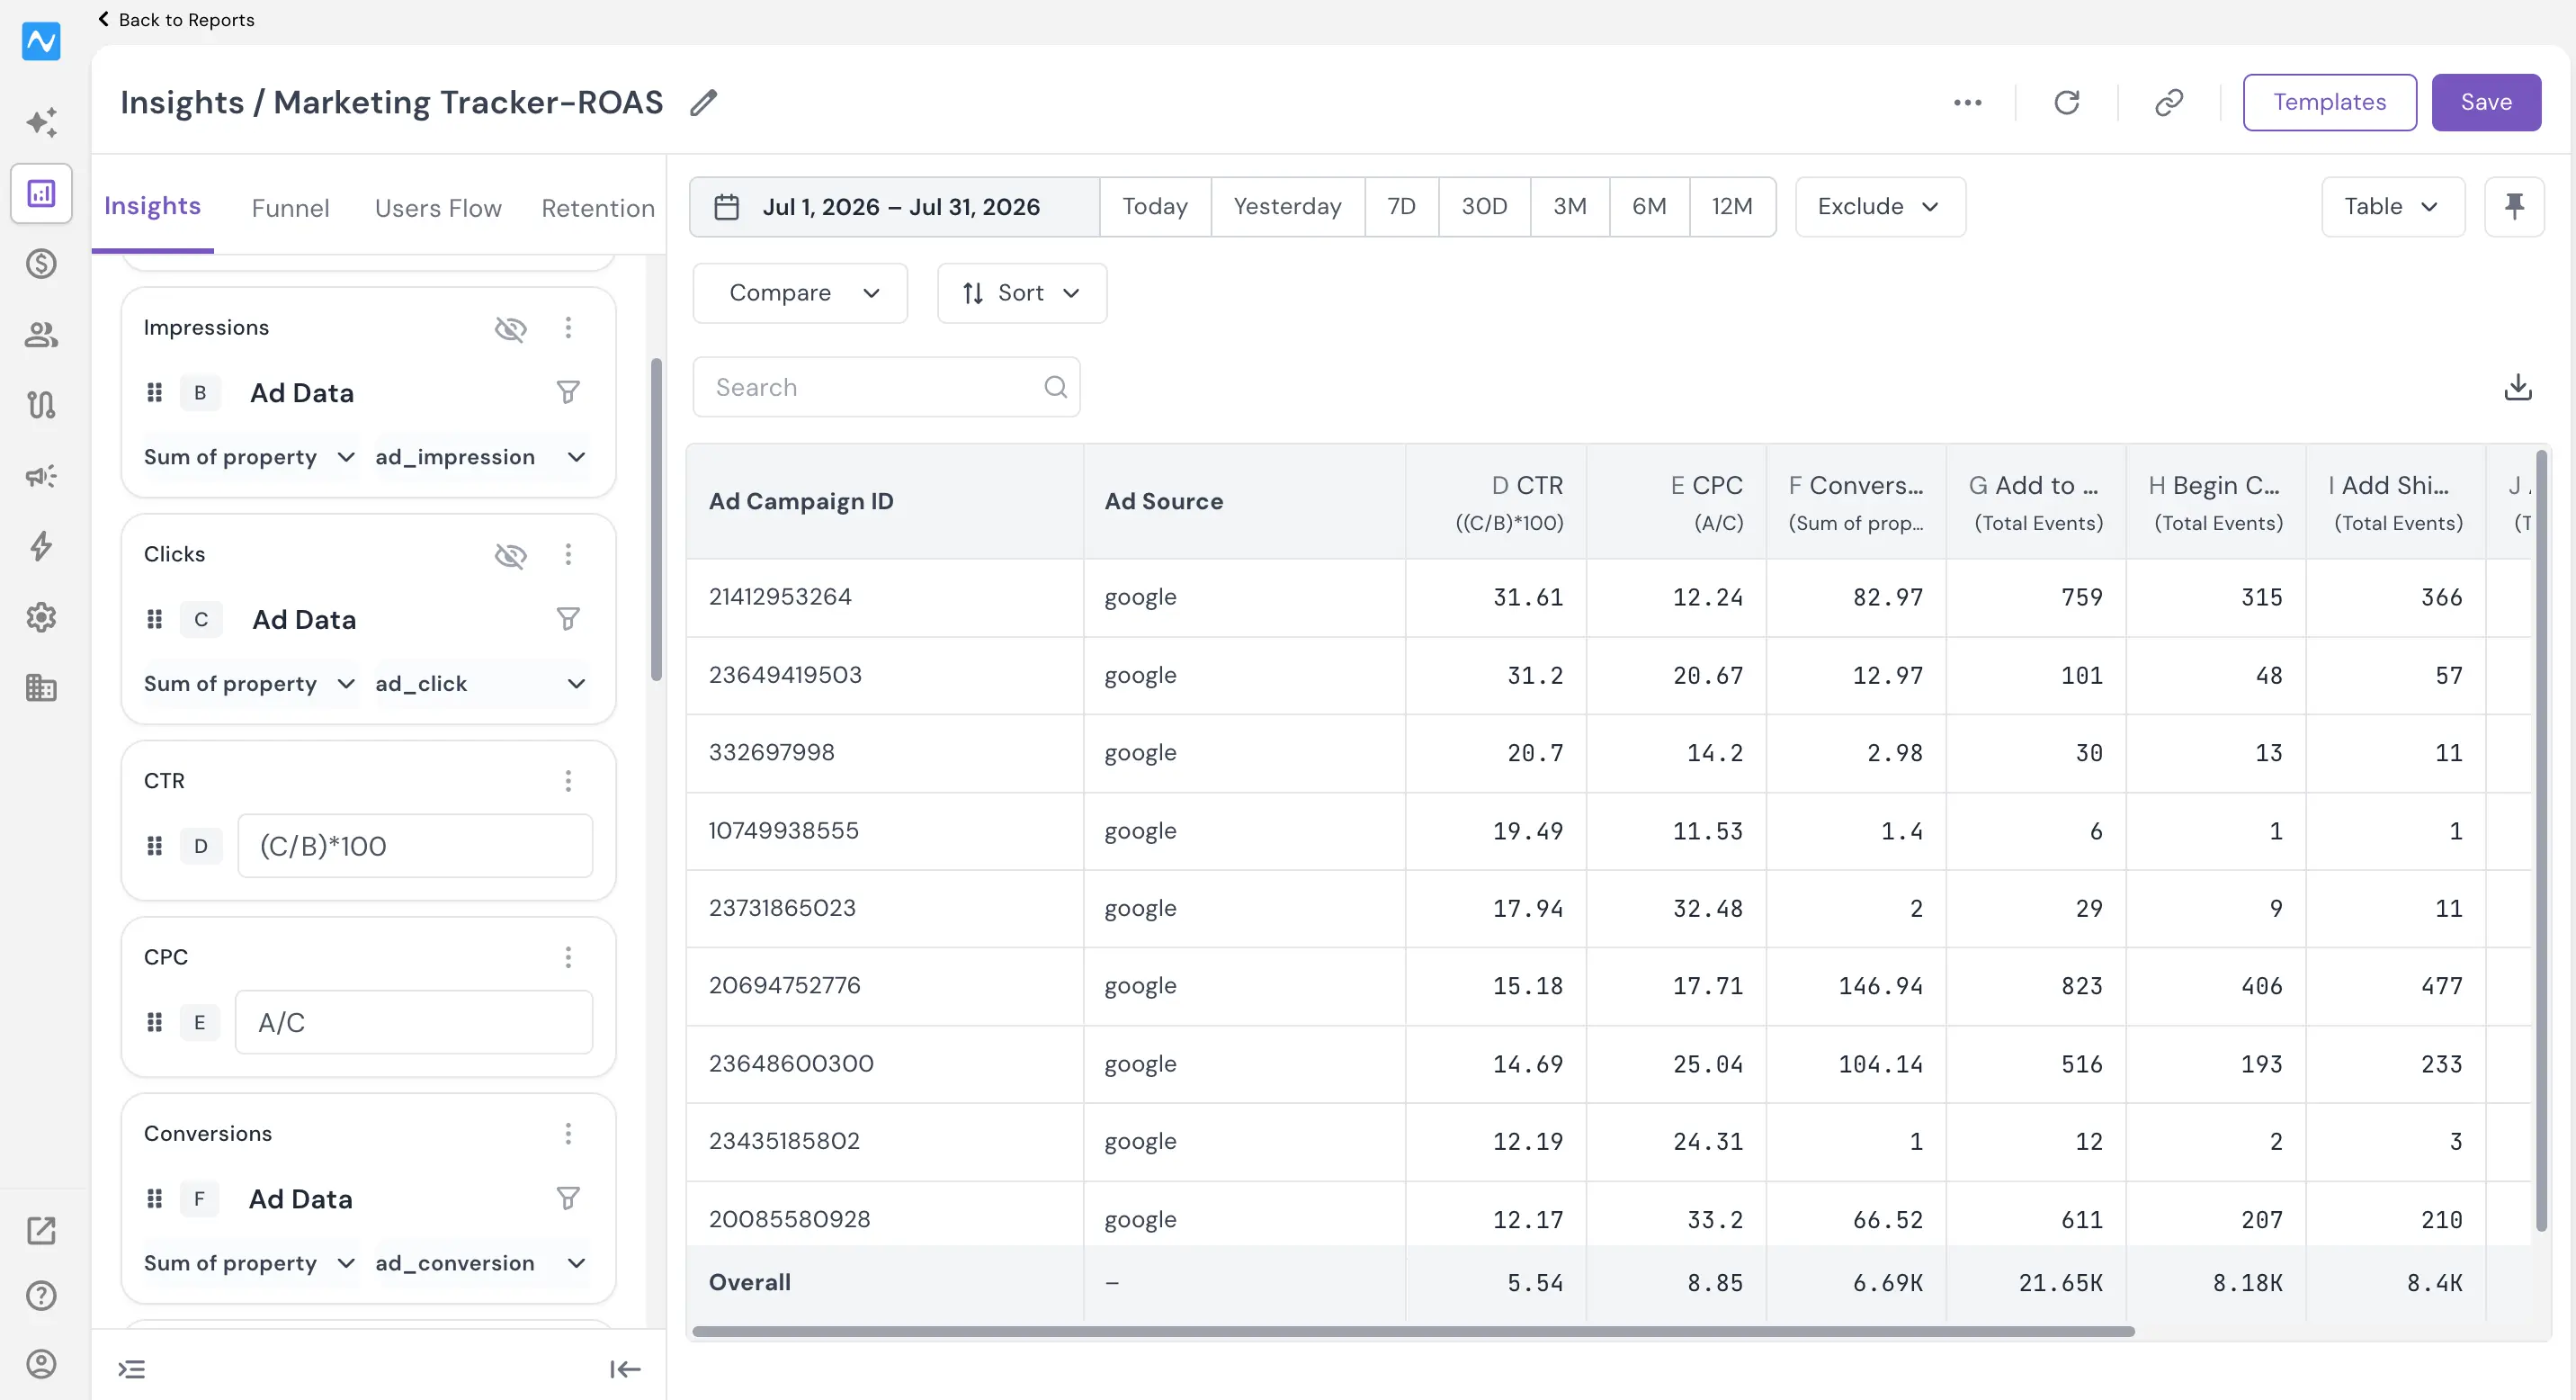
Task: Open Conversions card options menu
Action: click(568, 1133)
